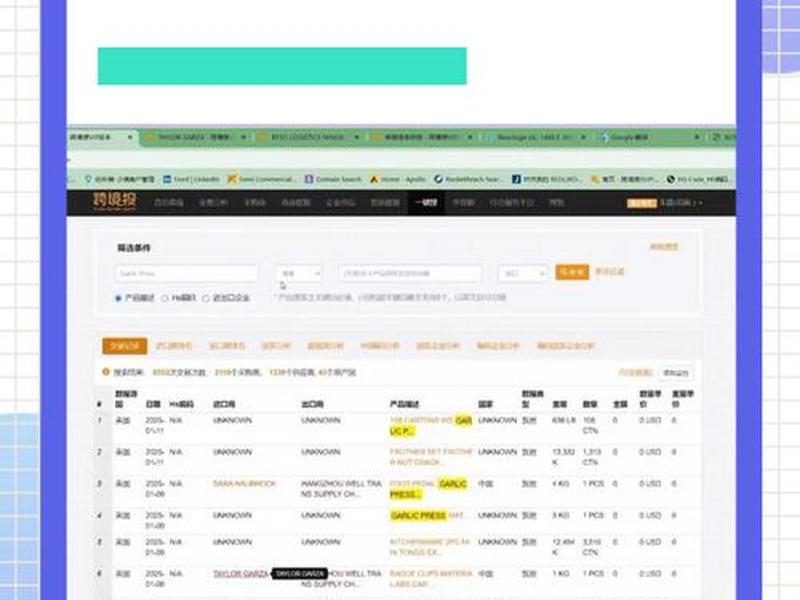Click the LinkedIn Feed bookmark icon
The image size is (800, 600).
coord(167,179)
